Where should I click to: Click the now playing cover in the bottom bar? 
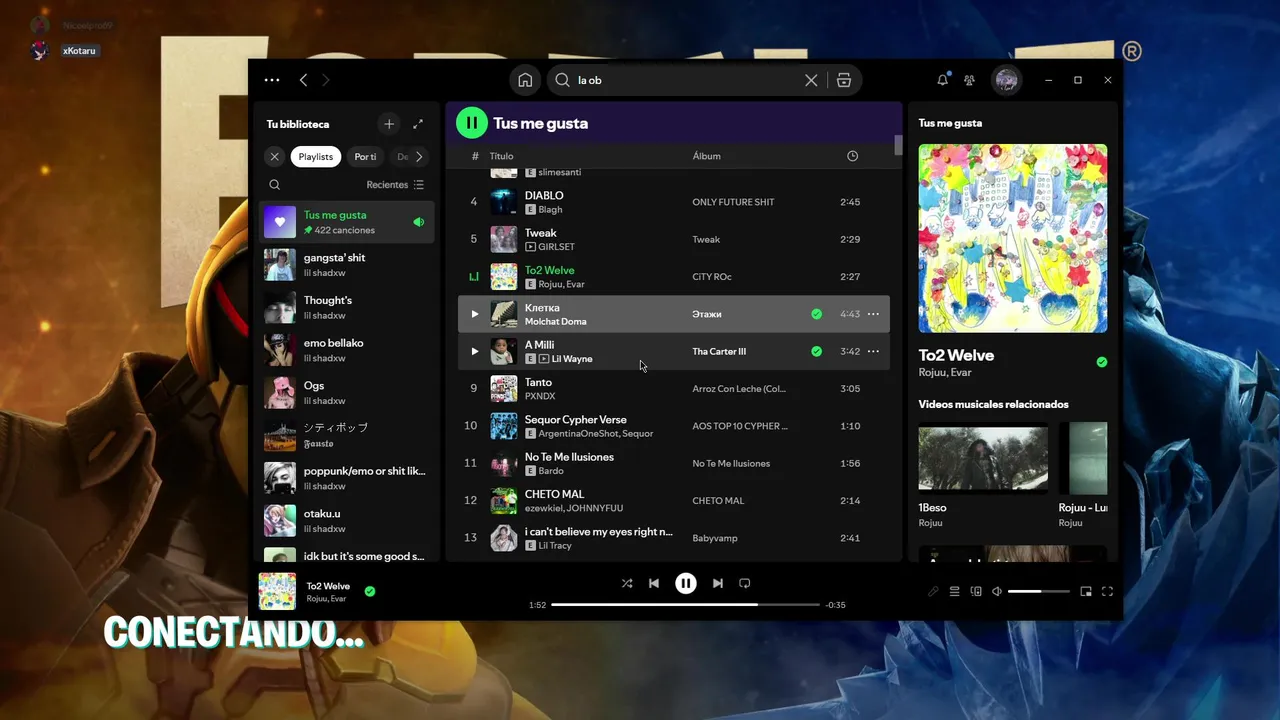click(x=277, y=591)
